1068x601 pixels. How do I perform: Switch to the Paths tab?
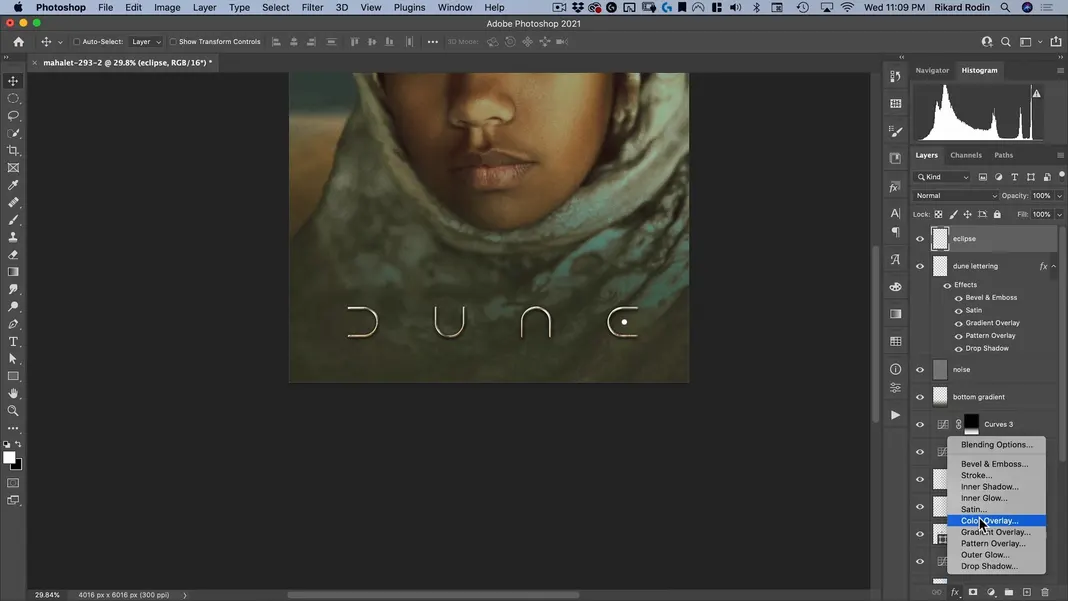click(x=1003, y=155)
